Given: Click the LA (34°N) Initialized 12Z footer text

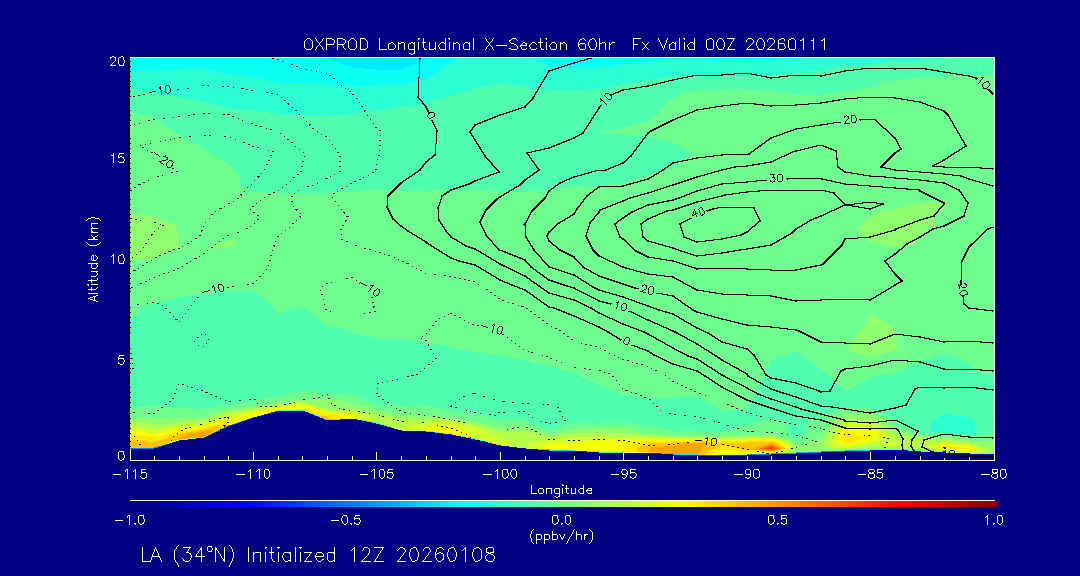Looking at the screenshot, I should [x=318, y=556].
